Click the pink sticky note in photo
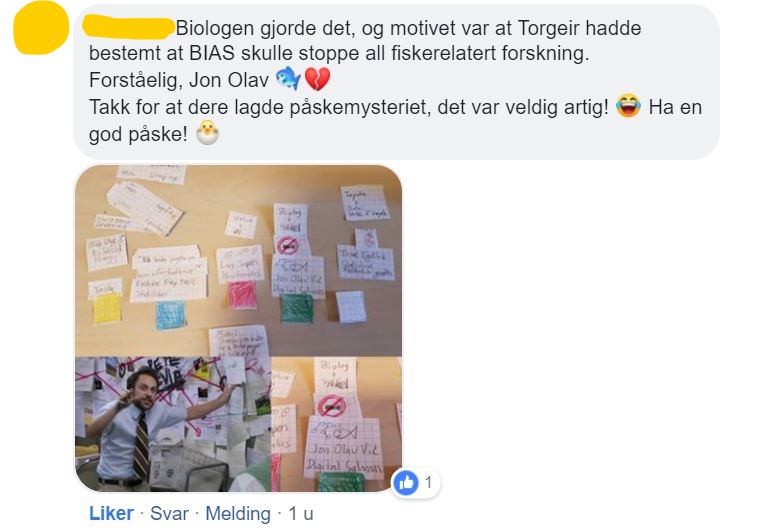The image size is (768, 532). click(242, 295)
